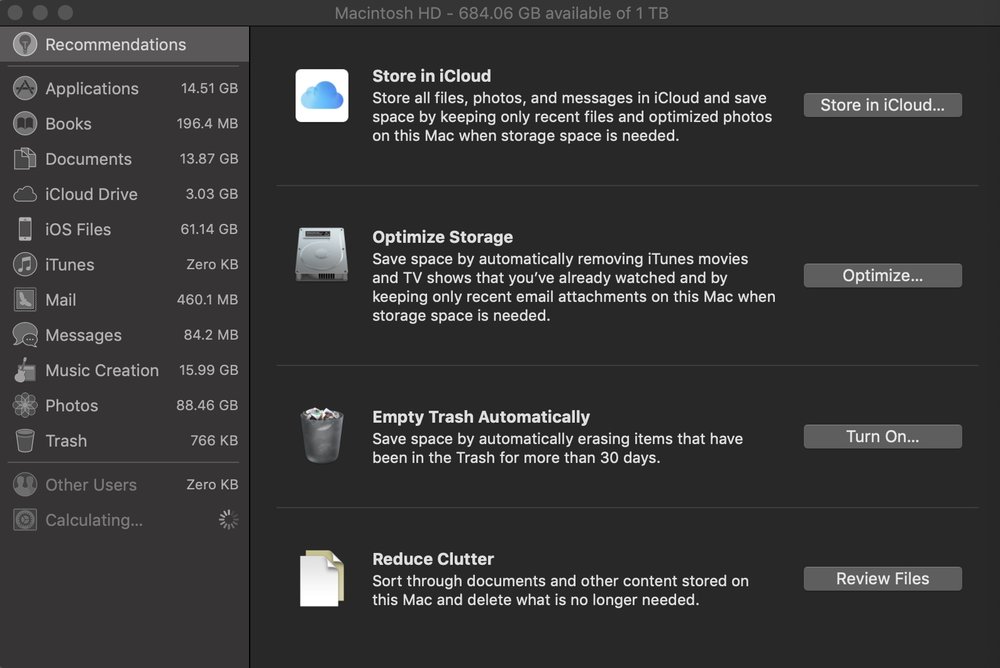Viewport: 1000px width, 668px height.
Task: Click the iOS Files phone icon
Action: 25,229
